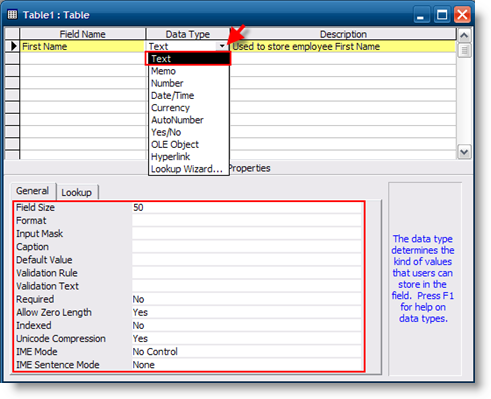Click the First Name field cell
Viewport: 491px width, 399px height.
click(82, 46)
